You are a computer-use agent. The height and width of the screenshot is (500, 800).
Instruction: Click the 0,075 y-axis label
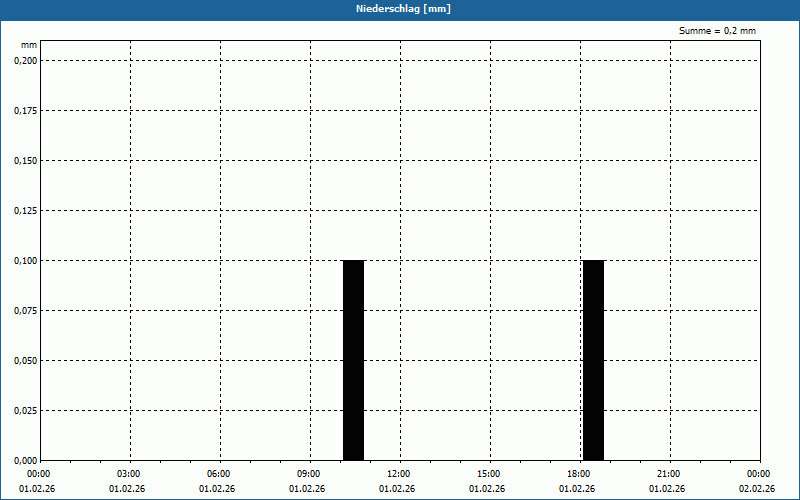click(x=26, y=311)
